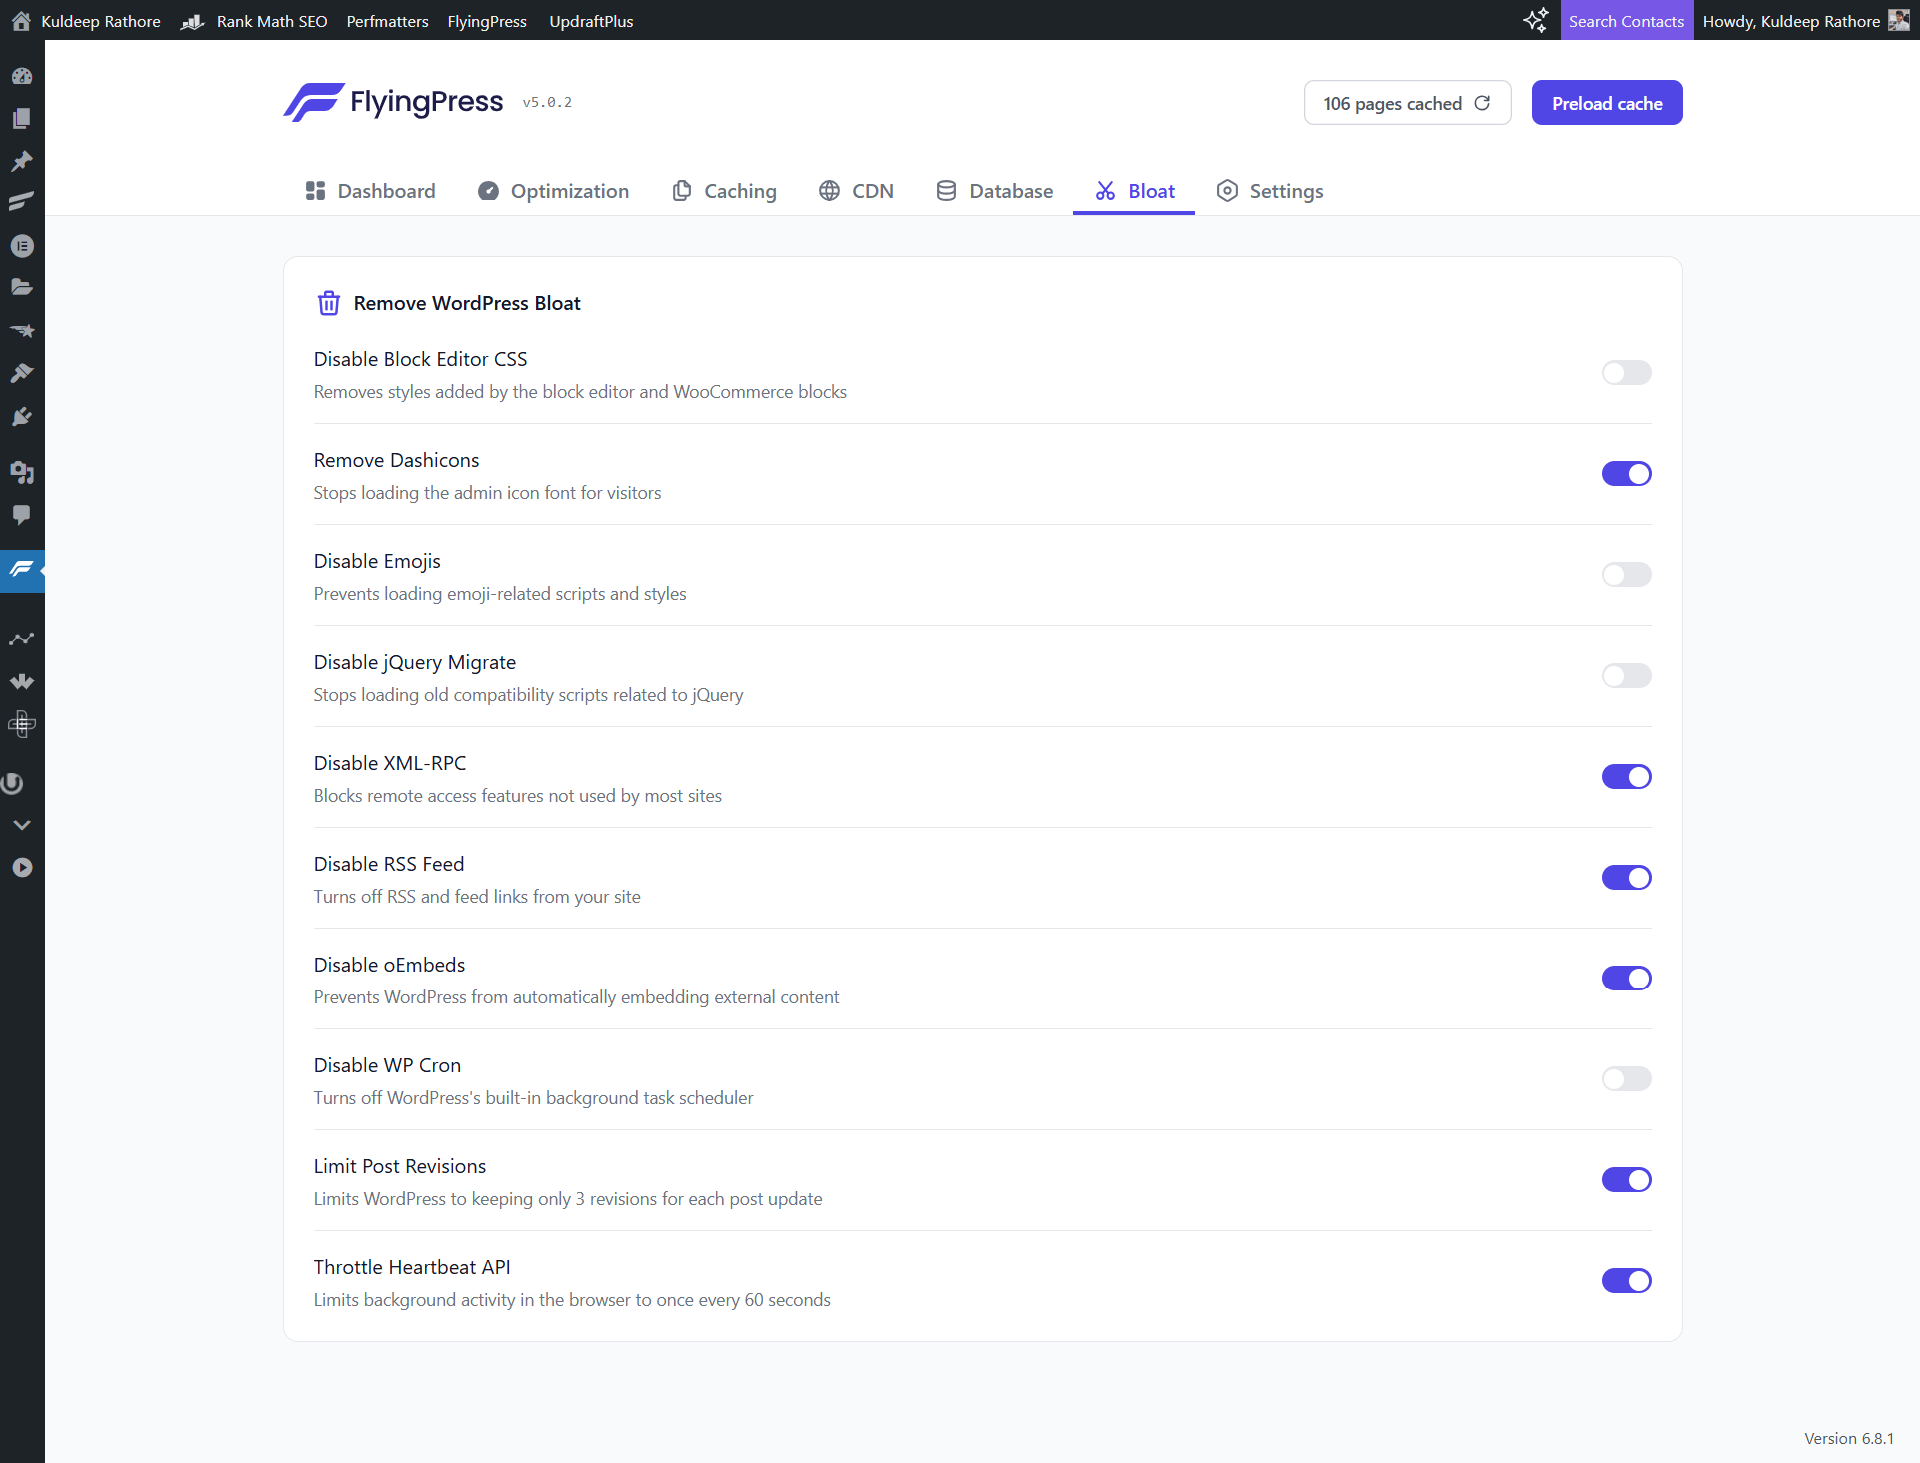Go to the Database tab

994,191
